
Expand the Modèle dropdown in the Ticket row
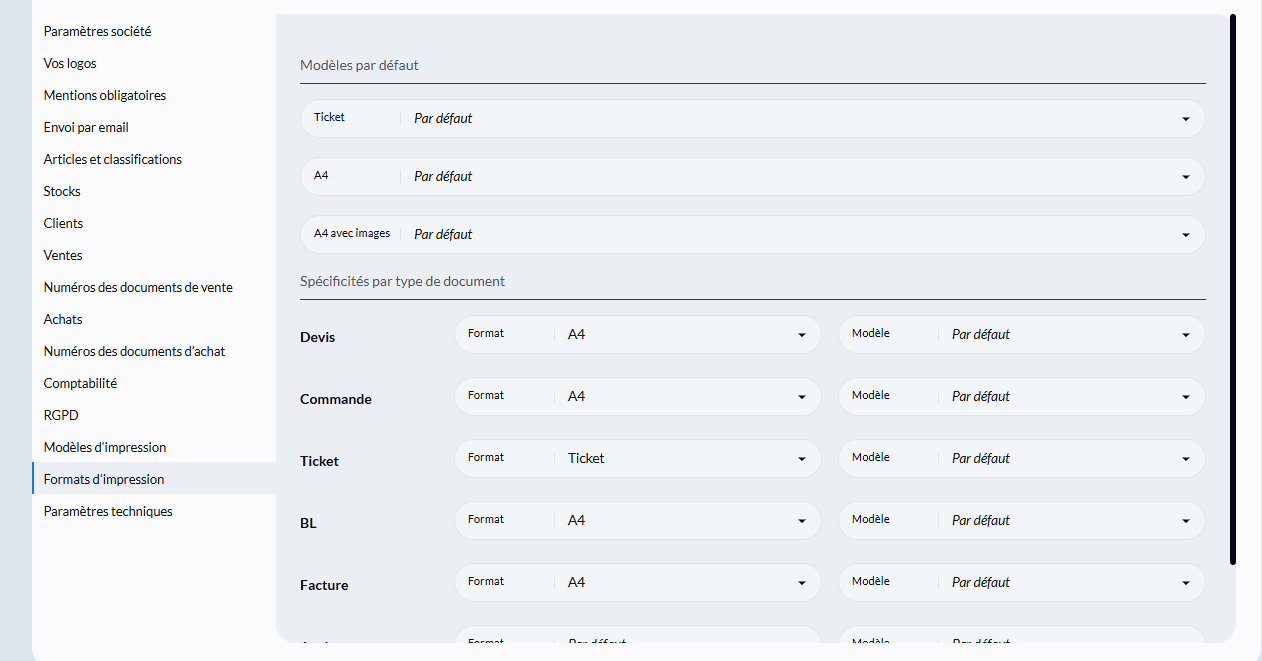(x=1022, y=458)
